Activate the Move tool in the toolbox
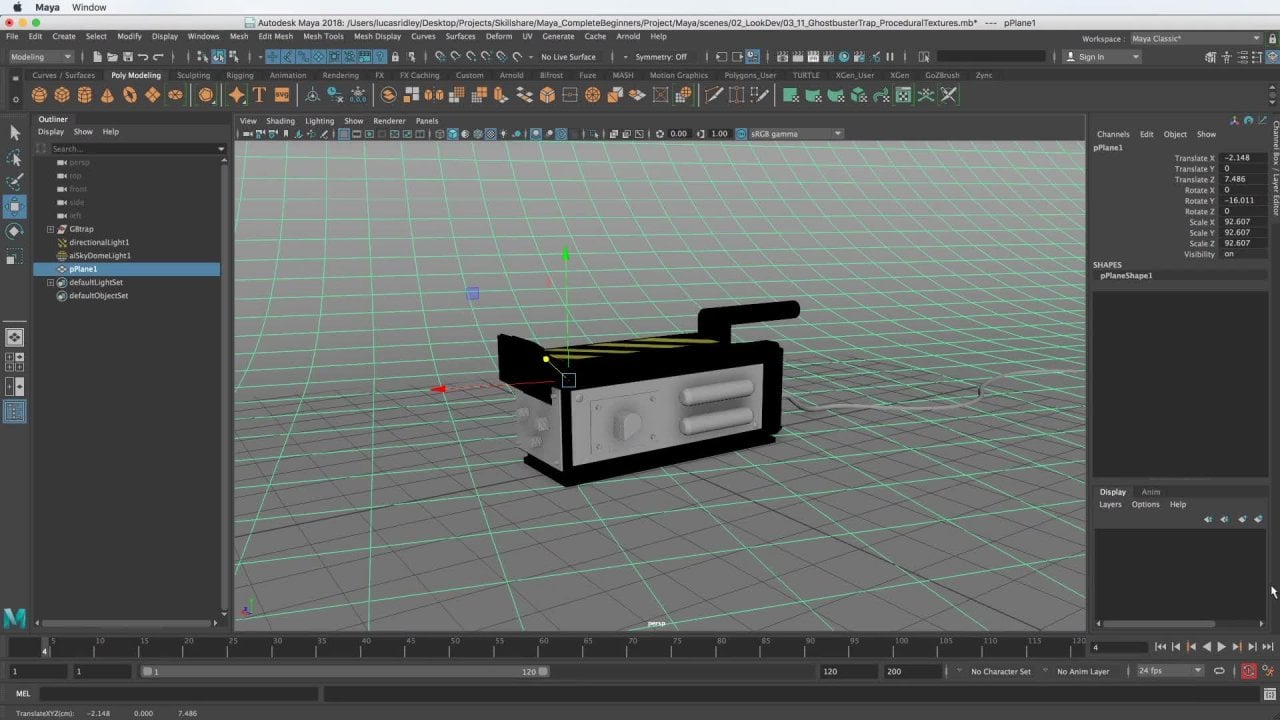The width and height of the screenshot is (1280, 720). 15,207
